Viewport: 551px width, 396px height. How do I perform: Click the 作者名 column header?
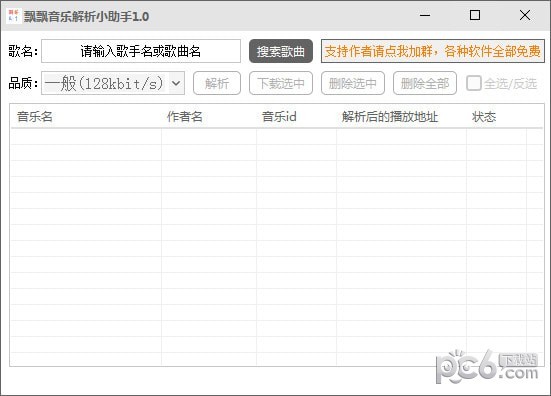209,116
